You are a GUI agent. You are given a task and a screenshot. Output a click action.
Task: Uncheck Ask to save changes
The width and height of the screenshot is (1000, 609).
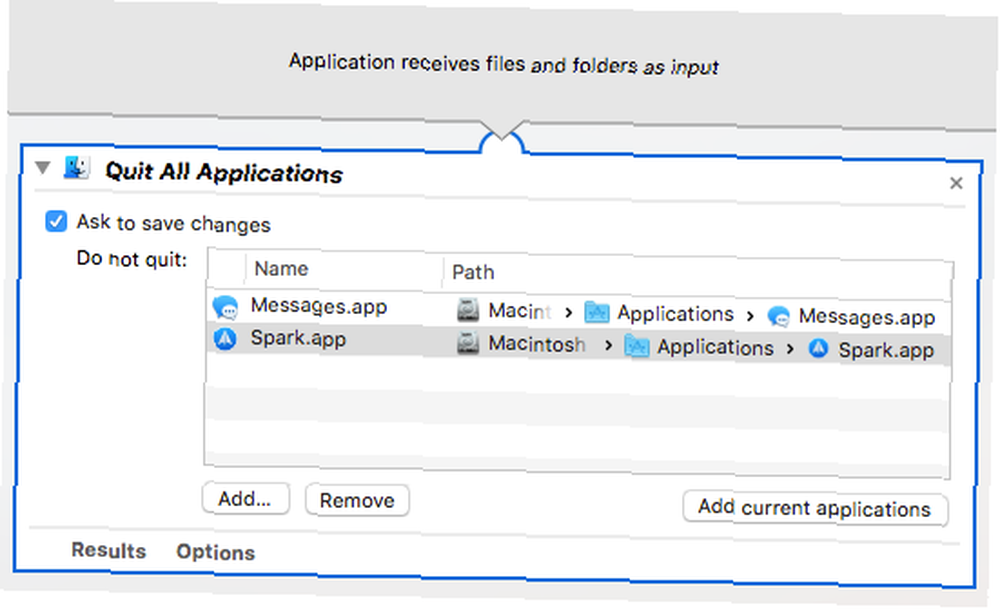56,221
